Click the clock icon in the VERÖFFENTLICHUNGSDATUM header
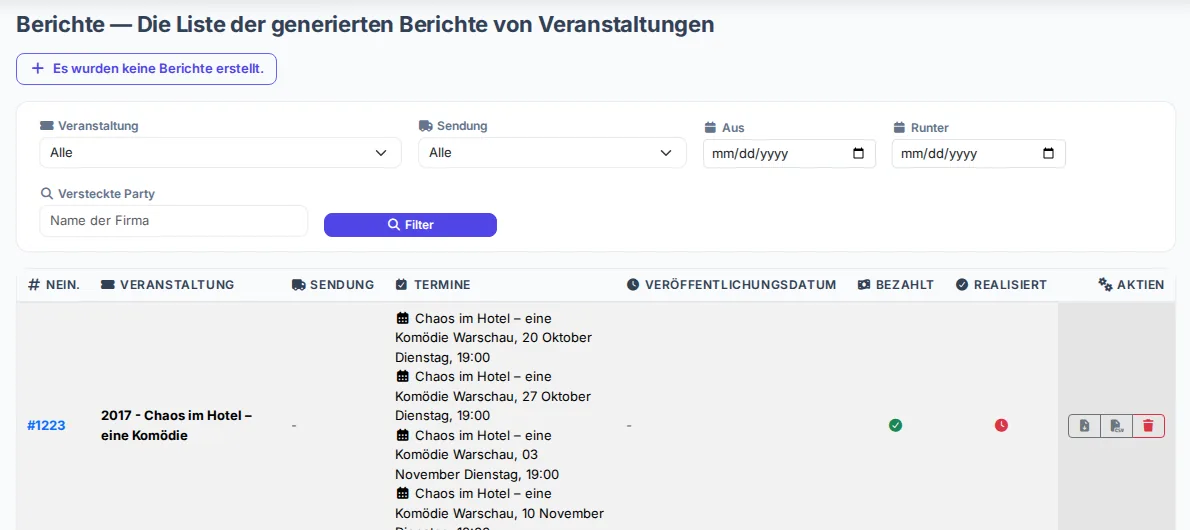The height and width of the screenshot is (530, 1190). (x=633, y=285)
